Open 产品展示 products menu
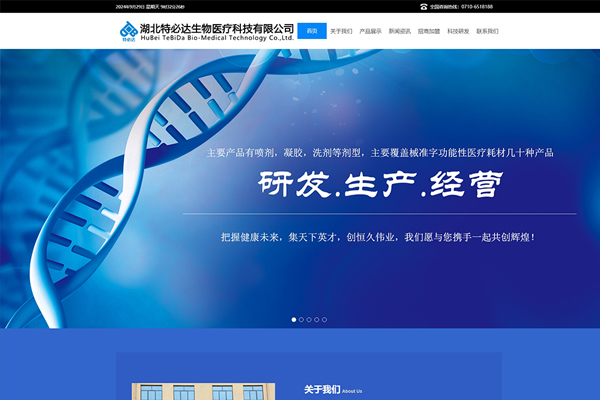Image resolution: width=600 pixels, height=400 pixels. click(370, 31)
